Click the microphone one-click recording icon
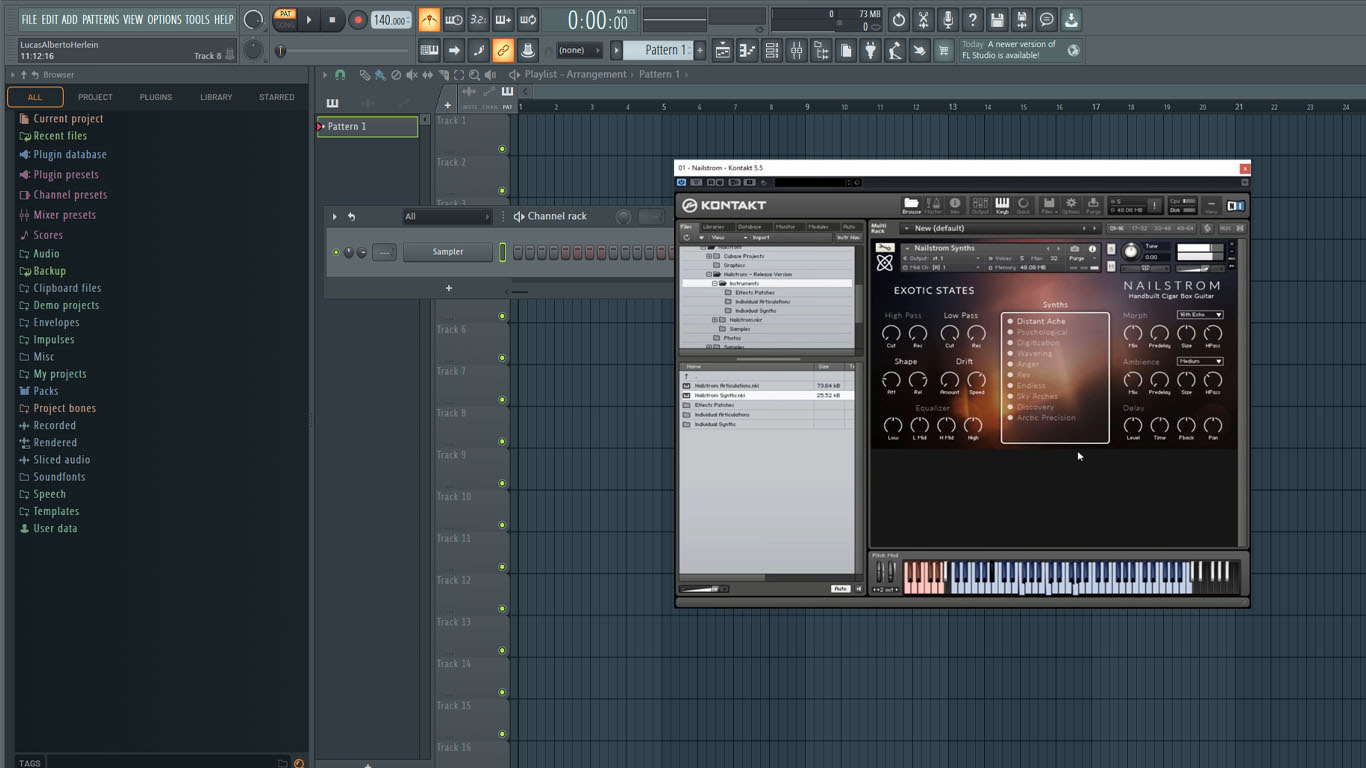1366x768 pixels. (x=947, y=20)
